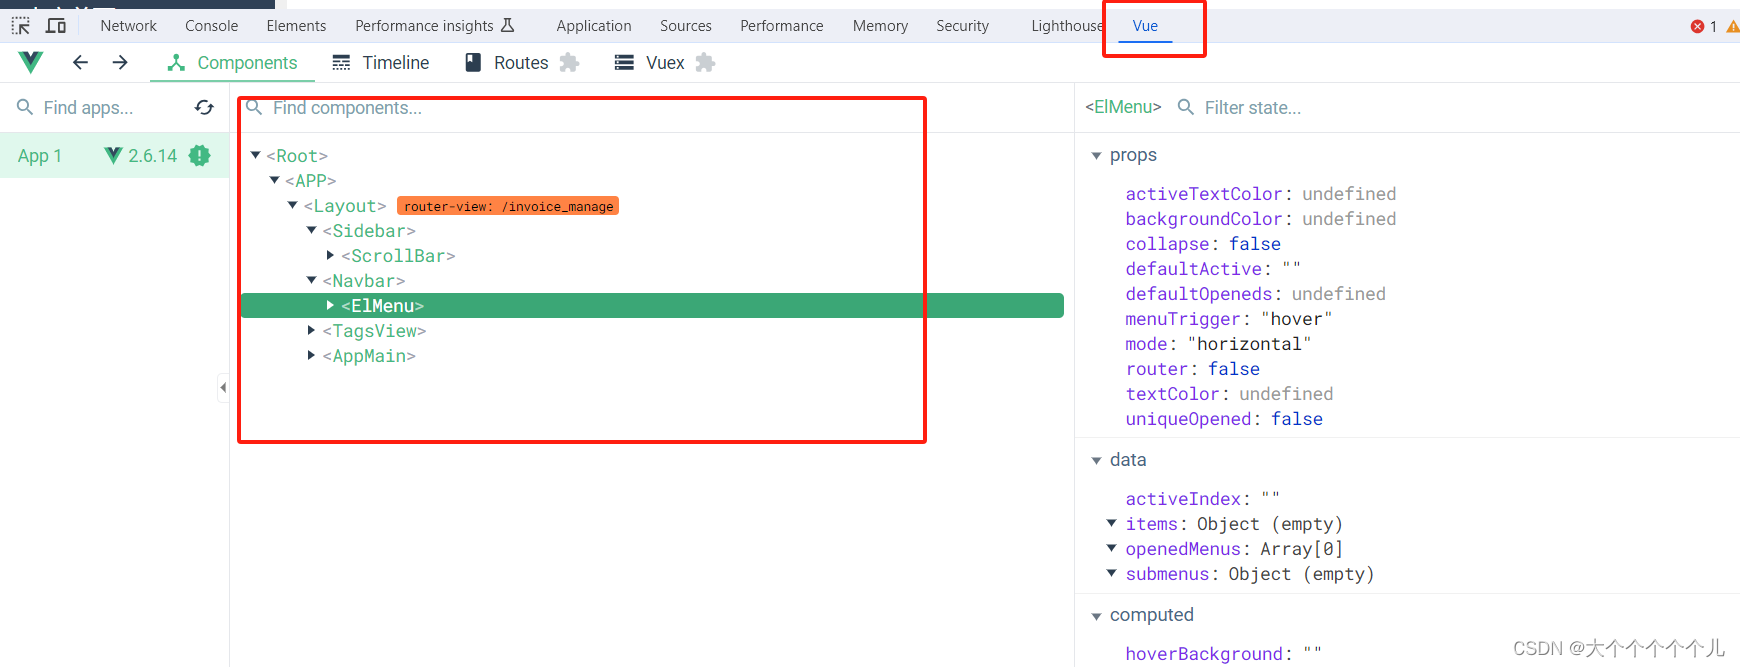Select App 1 in the apps list
Screen dimensions: 1740x667
(x=114, y=156)
